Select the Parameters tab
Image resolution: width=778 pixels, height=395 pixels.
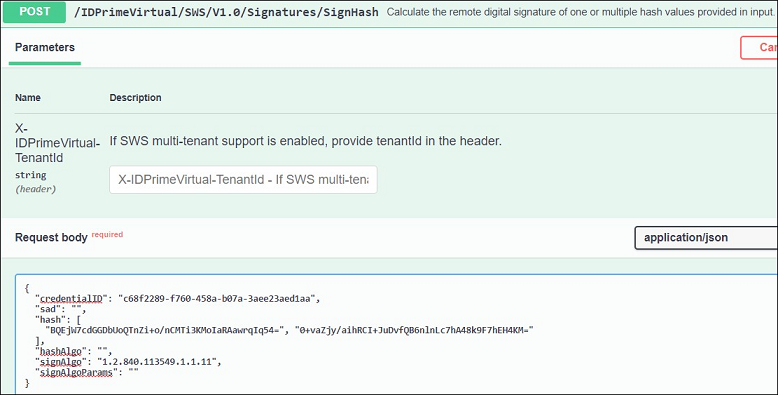click(x=45, y=47)
